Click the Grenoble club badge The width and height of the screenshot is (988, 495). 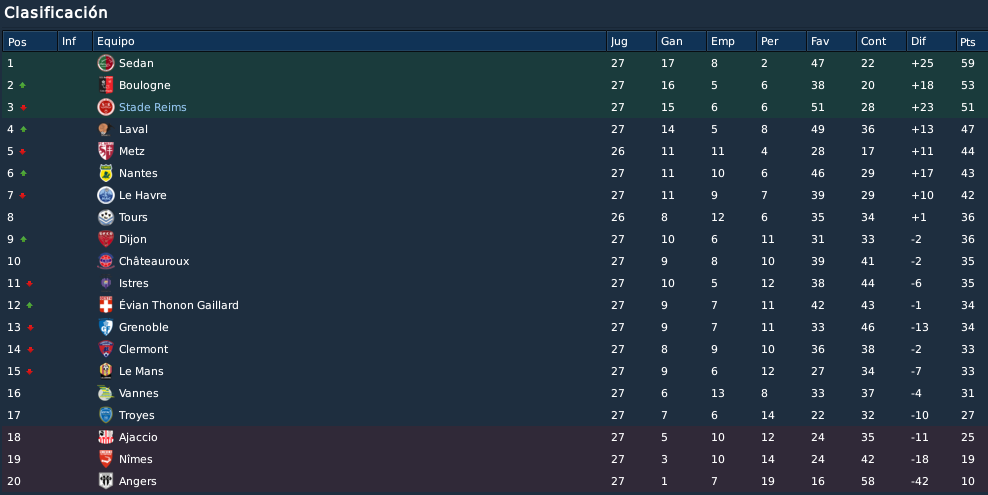click(105, 327)
